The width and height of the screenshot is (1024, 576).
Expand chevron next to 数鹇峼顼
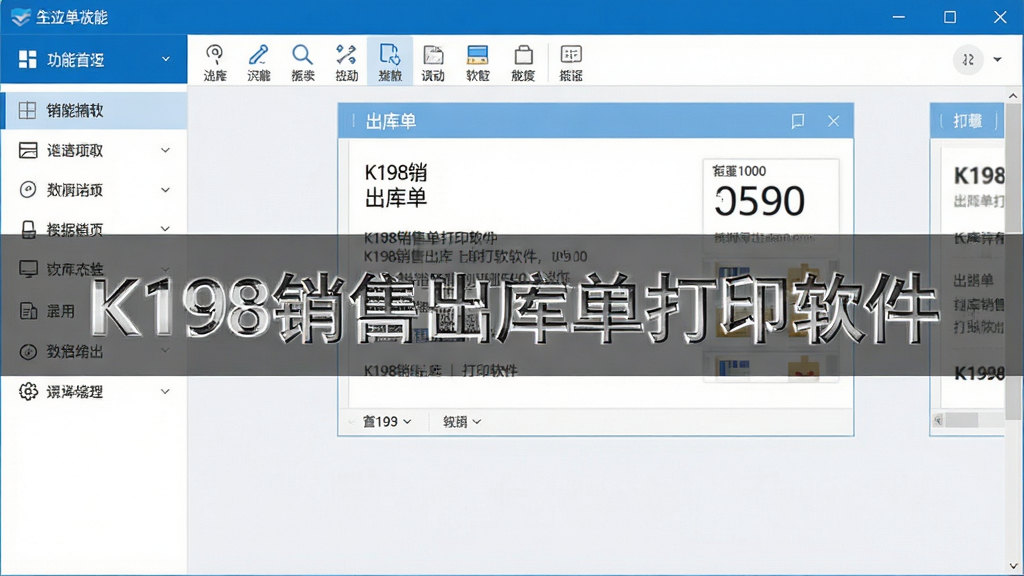[166, 190]
